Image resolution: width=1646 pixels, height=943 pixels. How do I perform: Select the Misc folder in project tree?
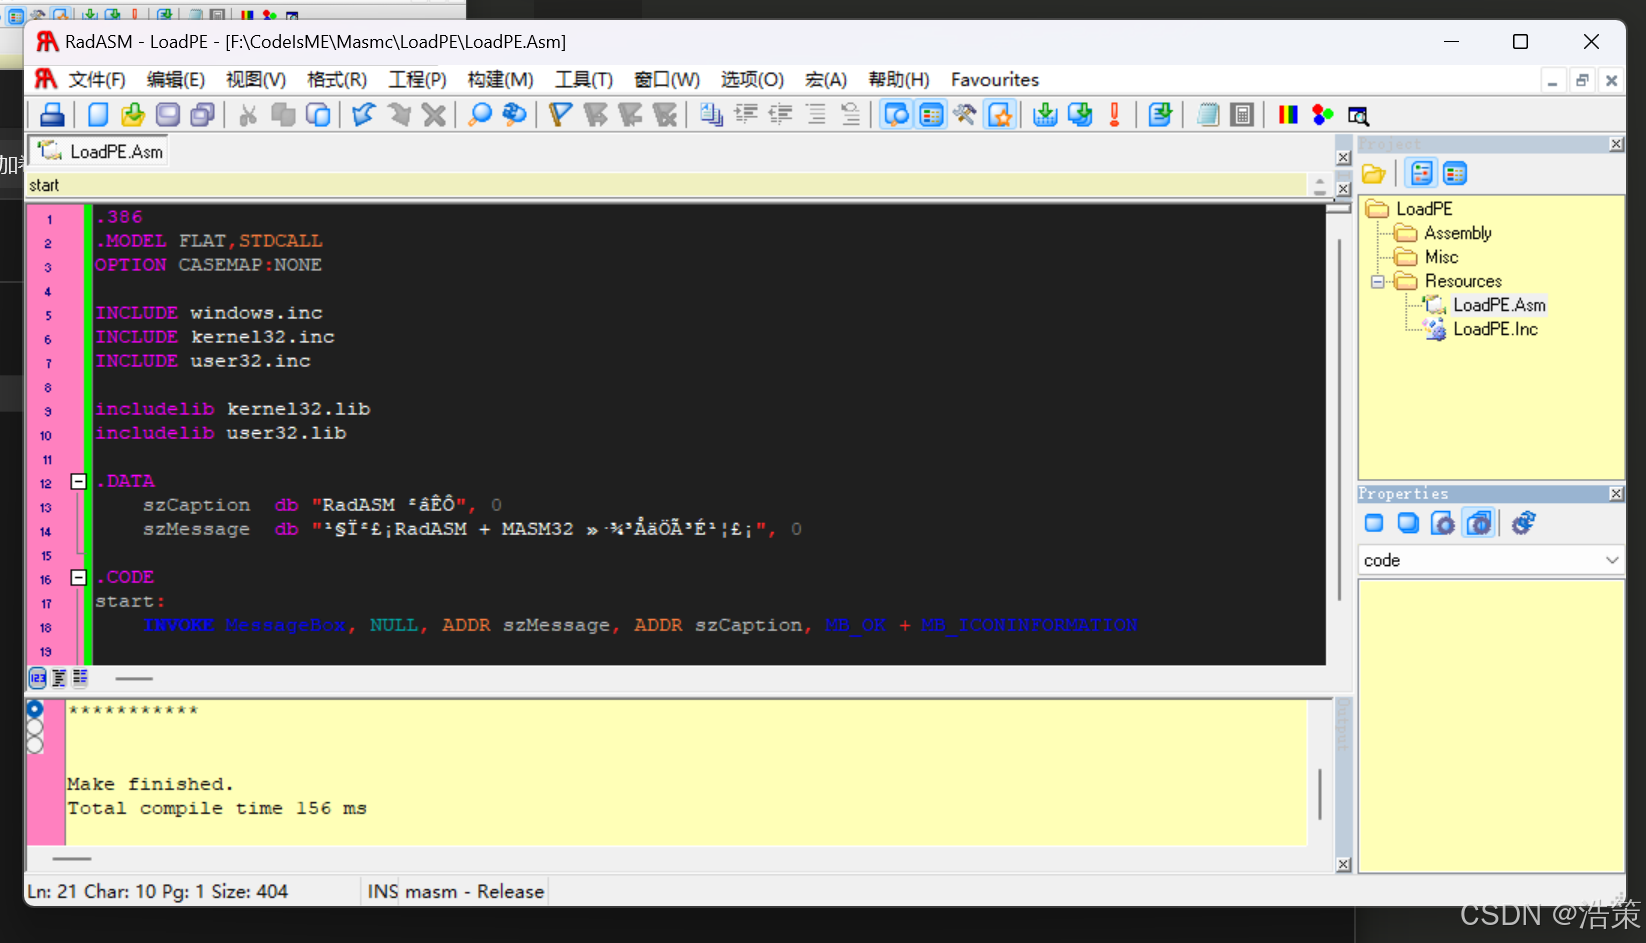(x=1441, y=257)
